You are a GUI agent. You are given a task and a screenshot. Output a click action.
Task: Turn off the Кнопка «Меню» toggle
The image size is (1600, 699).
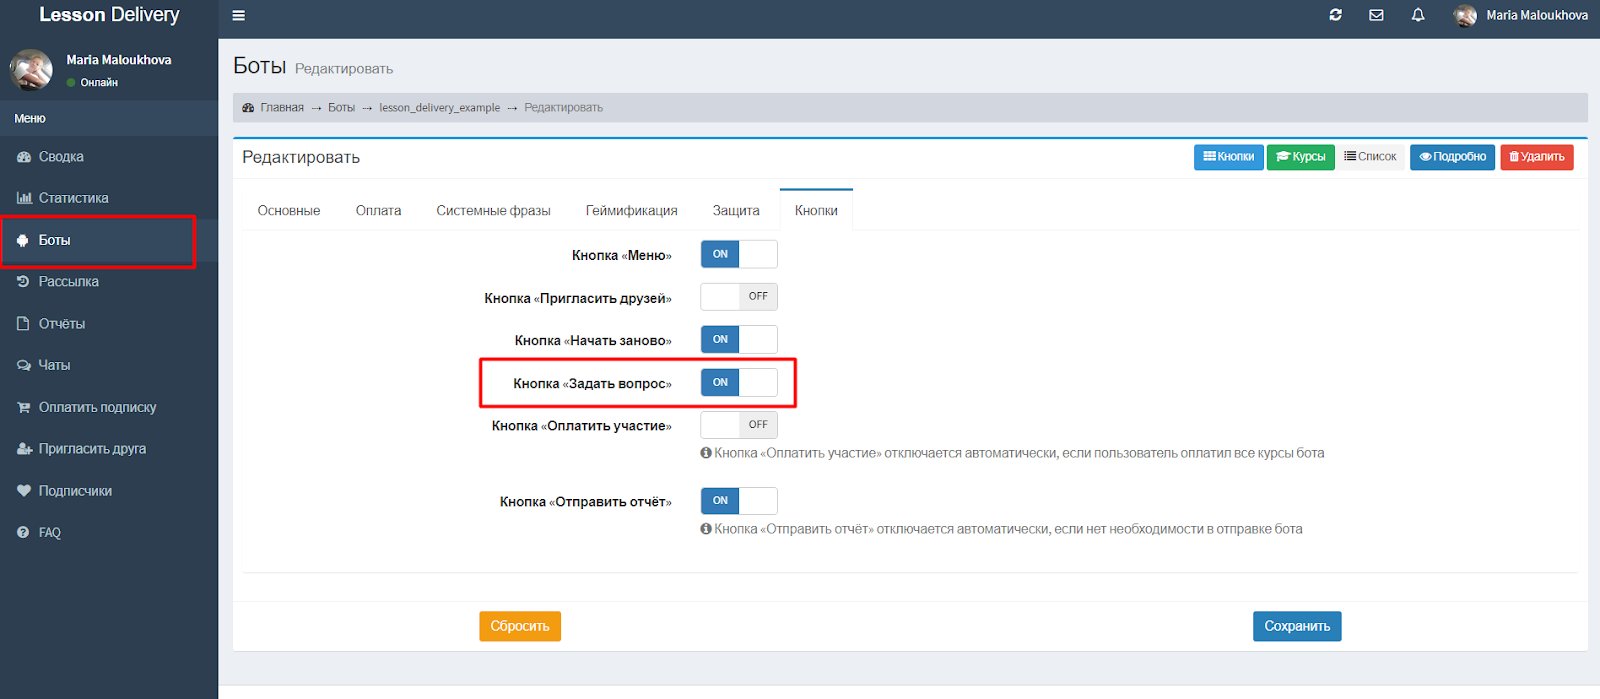point(738,254)
